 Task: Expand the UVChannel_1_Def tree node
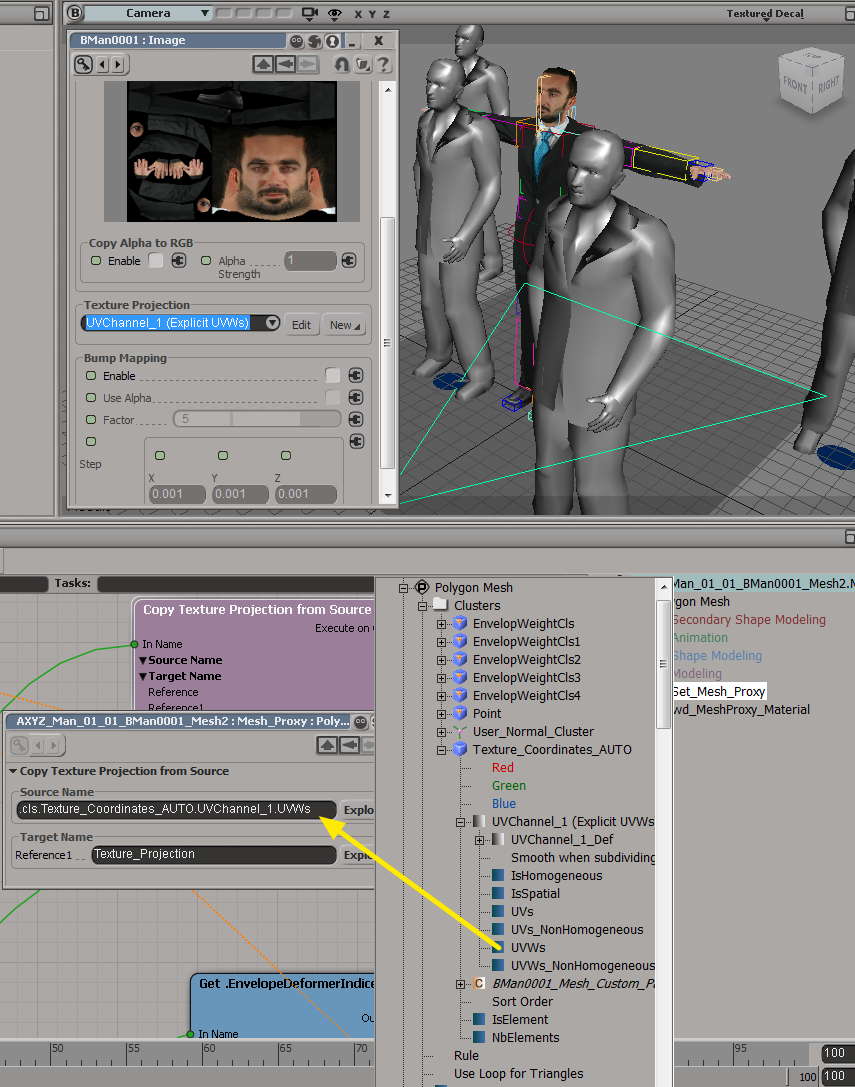coord(479,840)
